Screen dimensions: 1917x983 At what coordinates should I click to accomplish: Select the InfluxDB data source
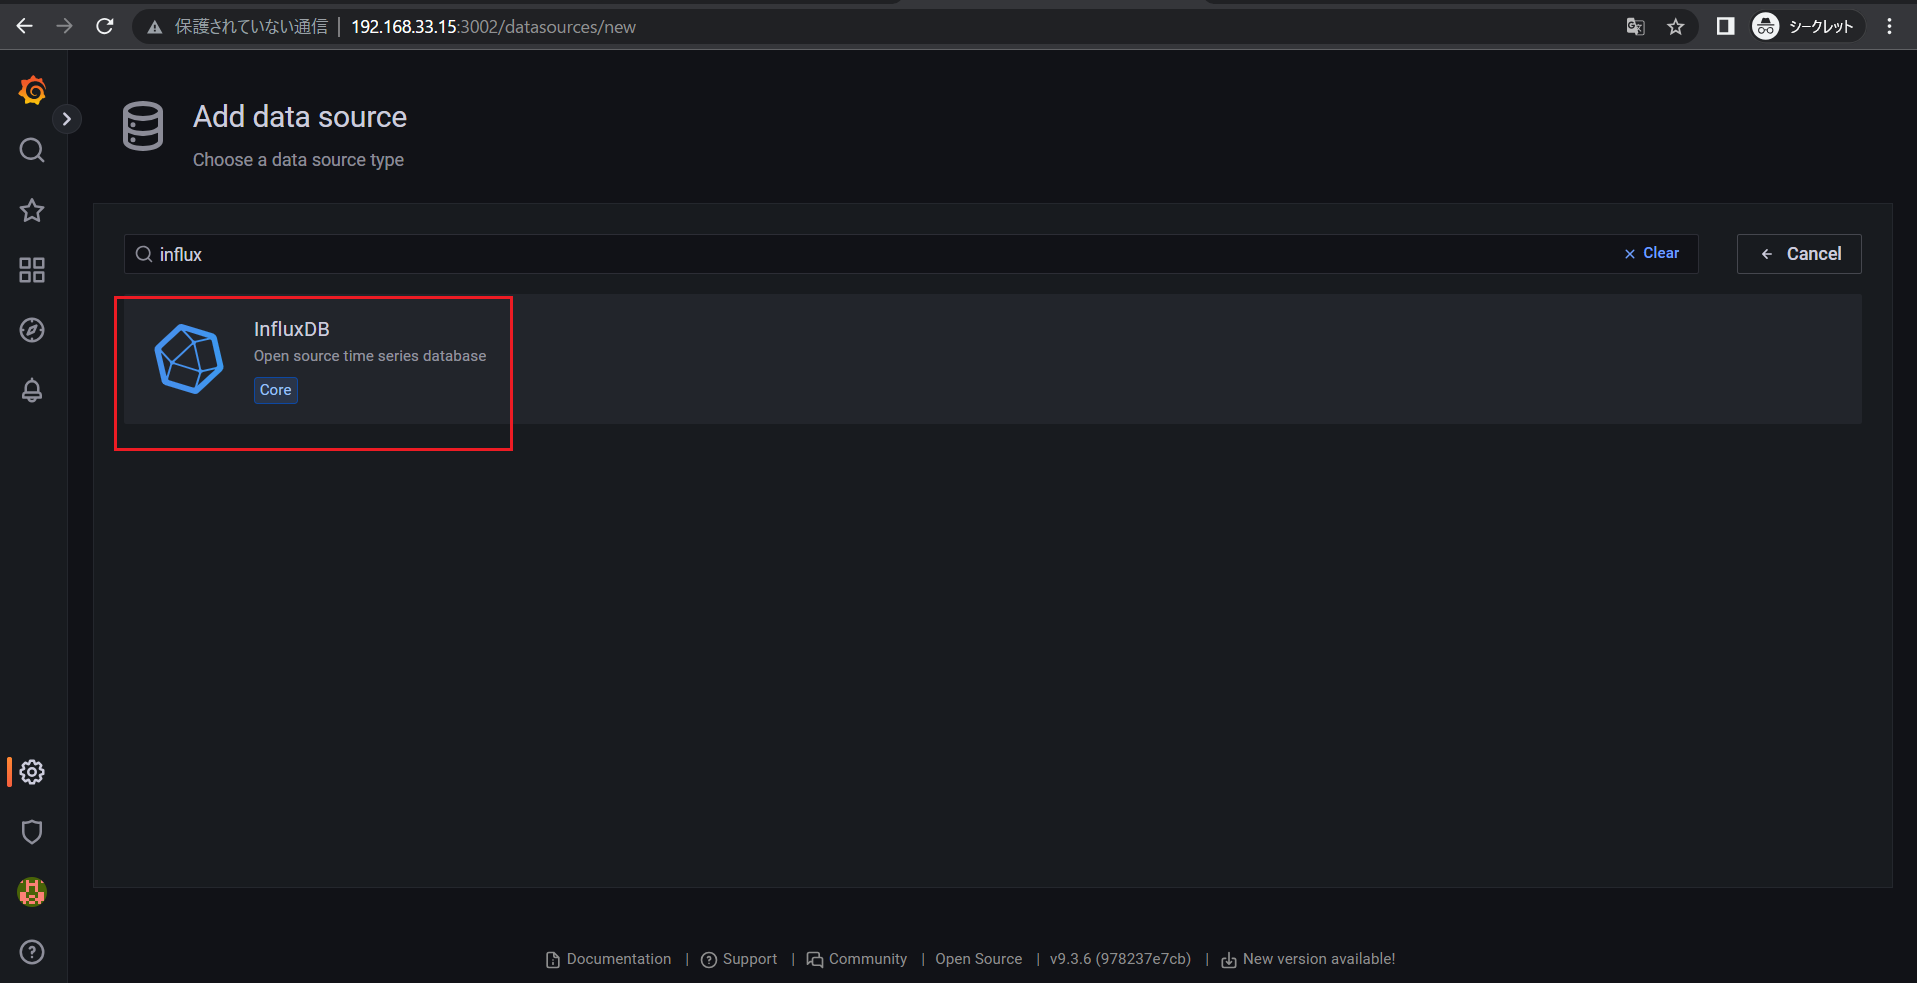pos(313,359)
